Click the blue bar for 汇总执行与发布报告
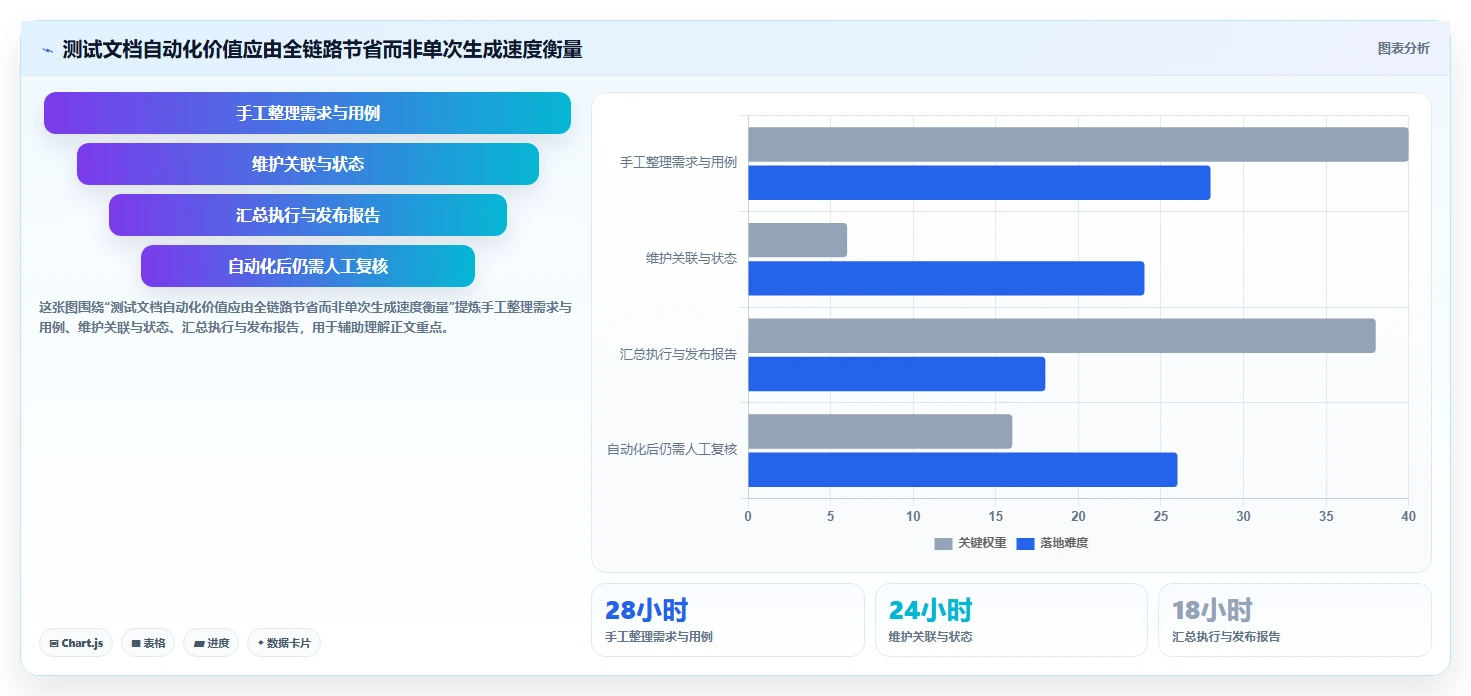 tap(896, 374)
